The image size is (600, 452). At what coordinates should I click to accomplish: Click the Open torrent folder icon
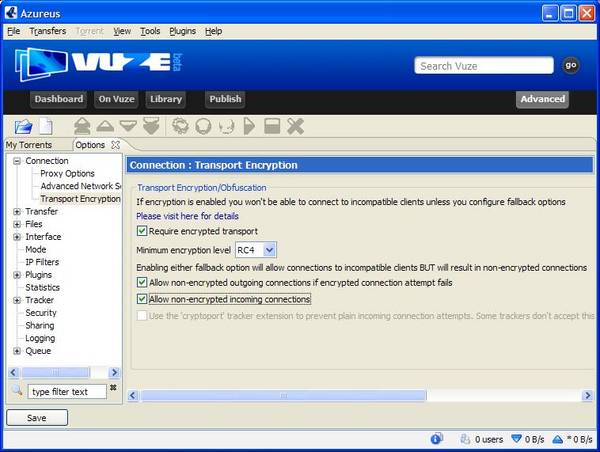23,126
